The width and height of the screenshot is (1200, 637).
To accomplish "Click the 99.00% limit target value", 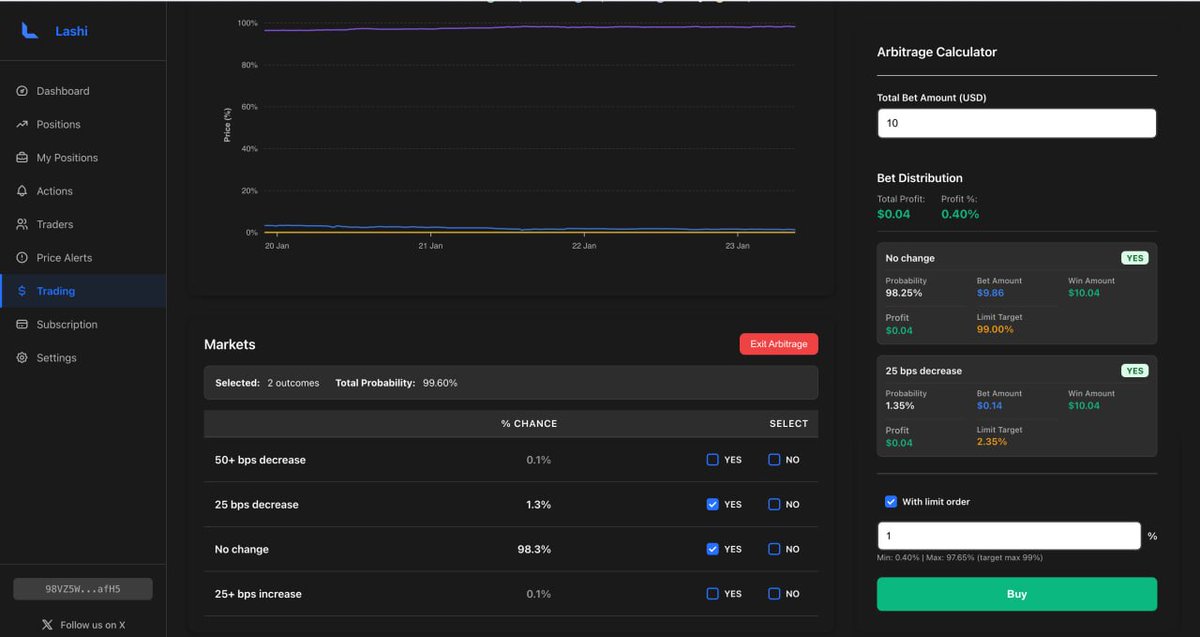I will point(995,330).
